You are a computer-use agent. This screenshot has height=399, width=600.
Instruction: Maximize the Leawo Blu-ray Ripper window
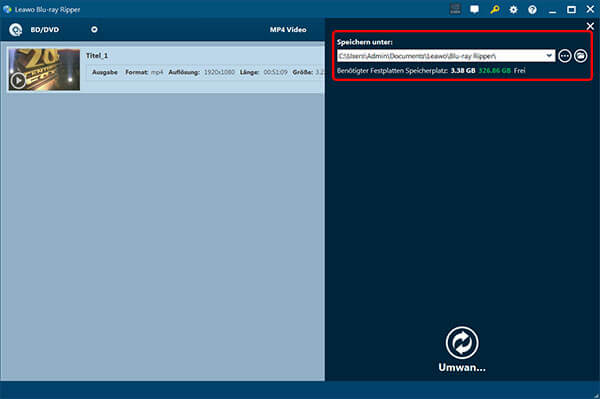(x=571, y=10)
